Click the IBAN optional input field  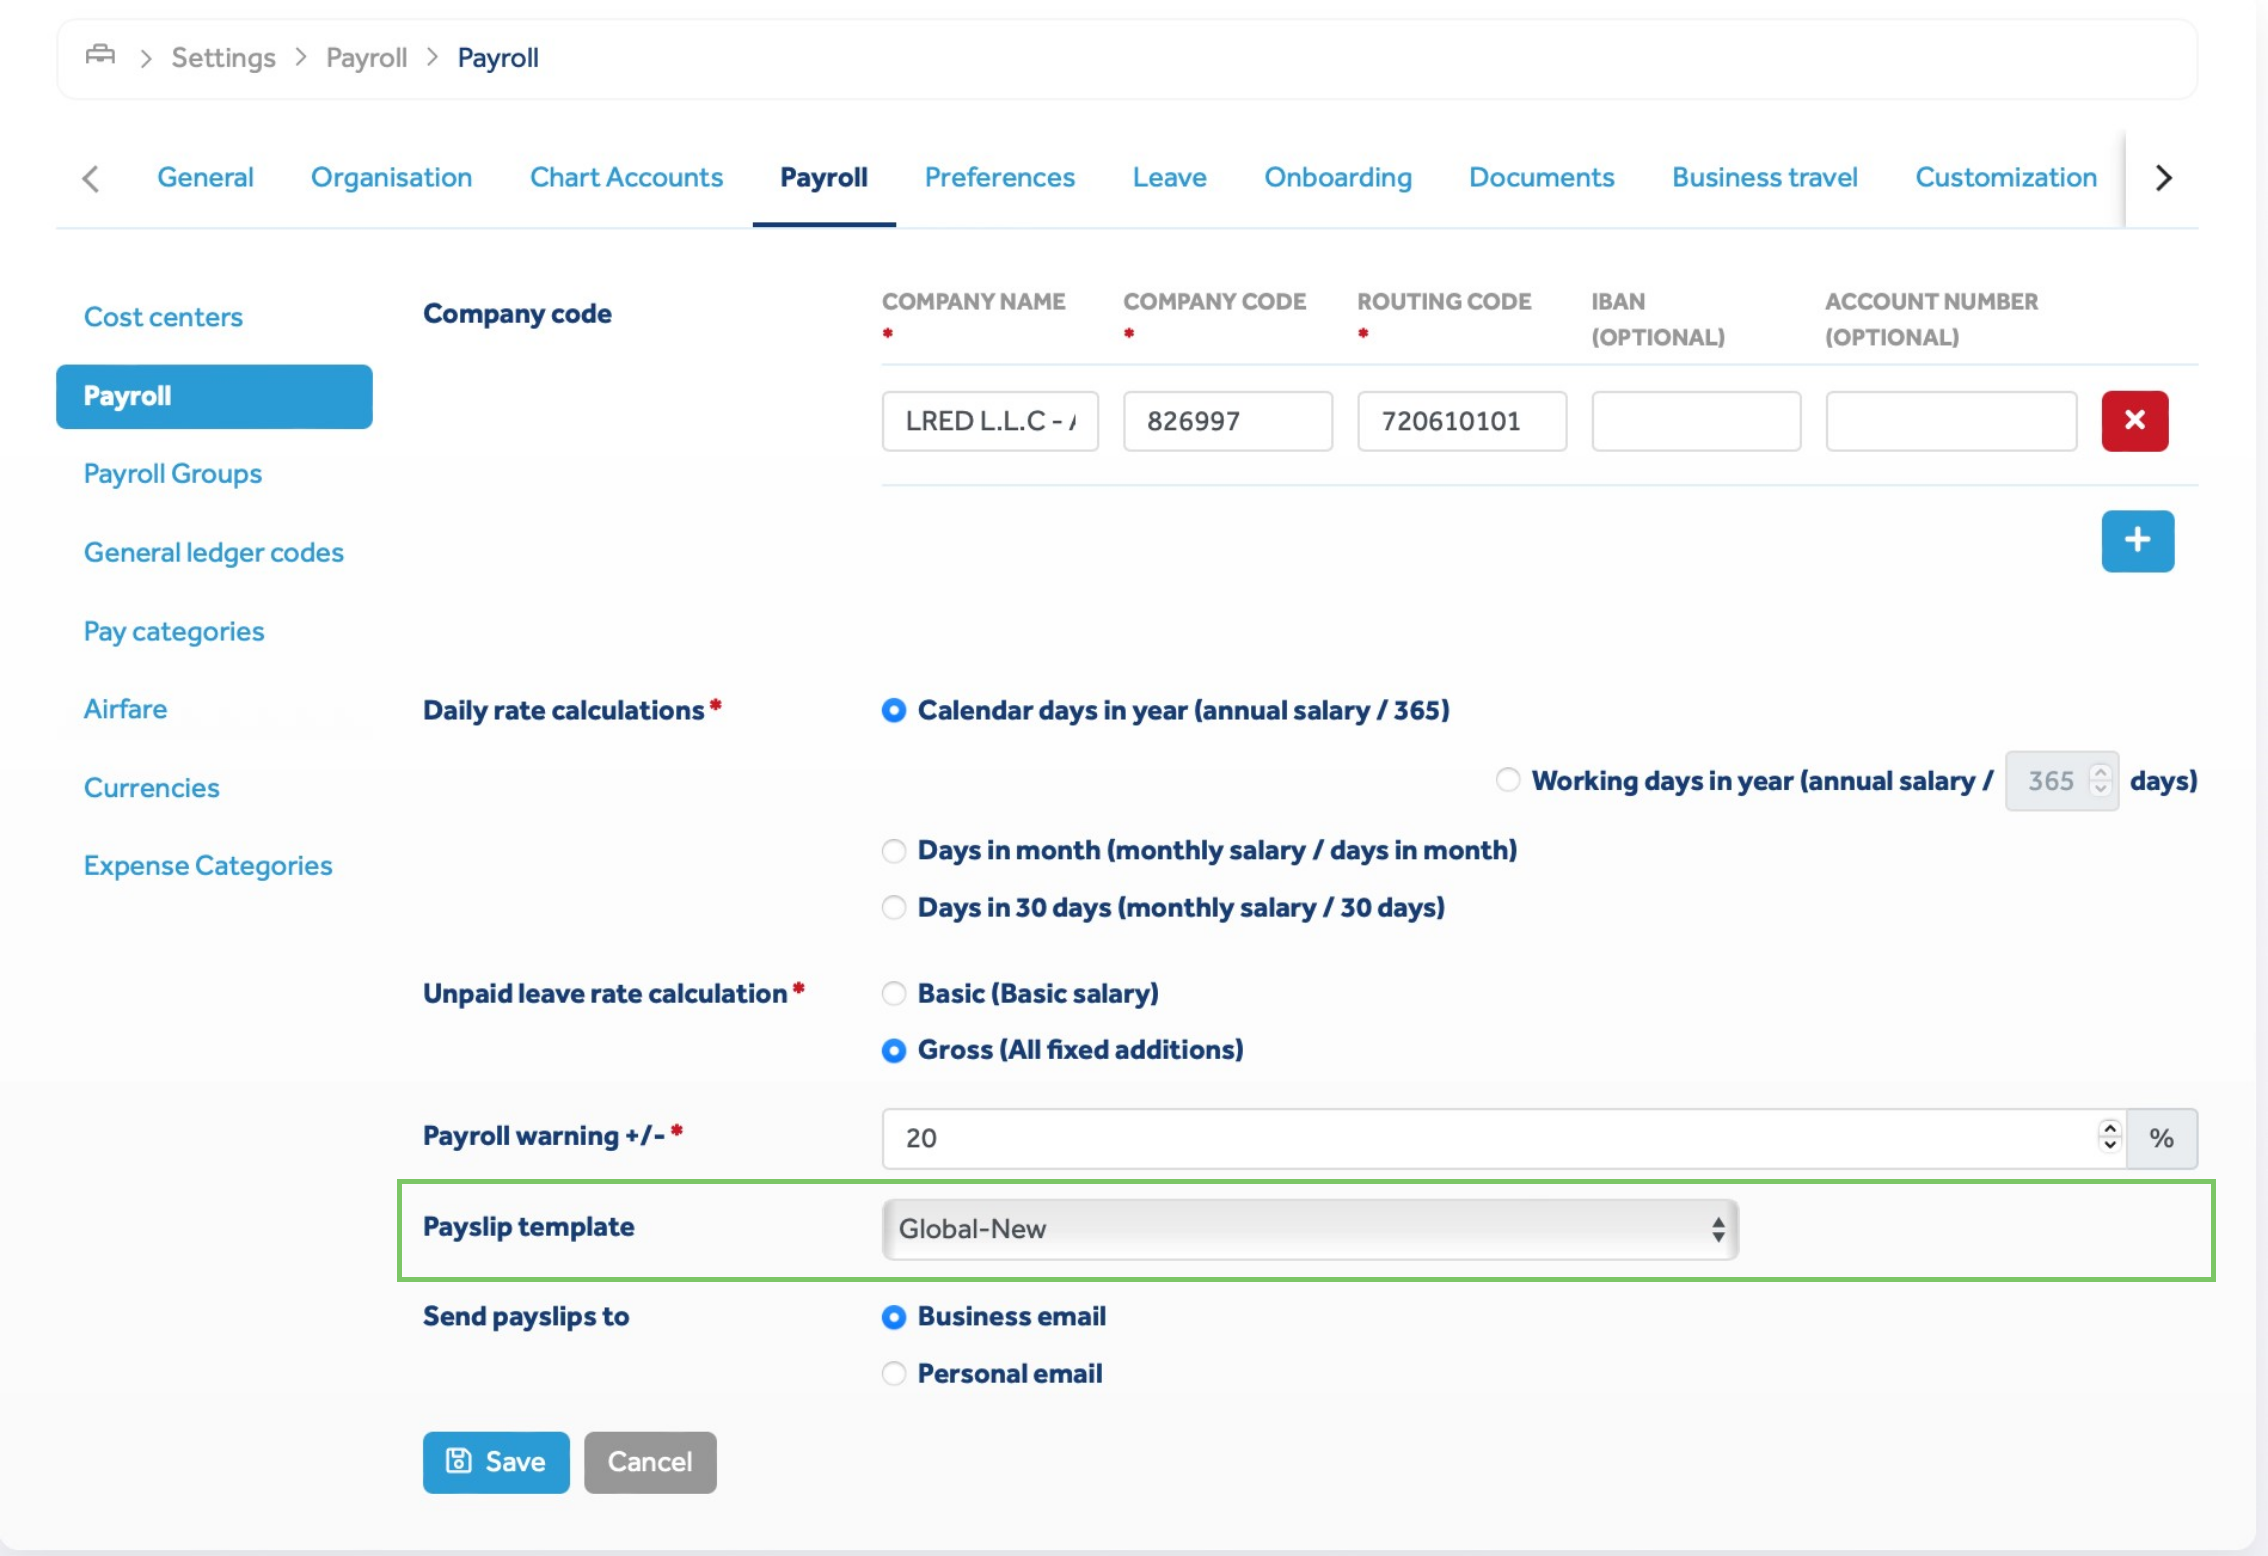tap(1695, 421)
